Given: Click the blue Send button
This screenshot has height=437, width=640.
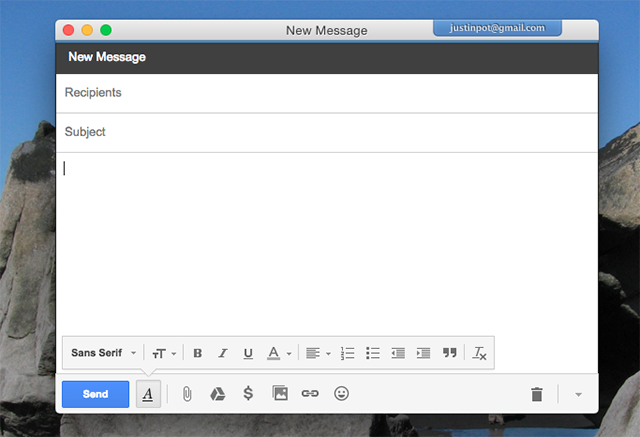Looking at the screenshot, I should 95,394.
